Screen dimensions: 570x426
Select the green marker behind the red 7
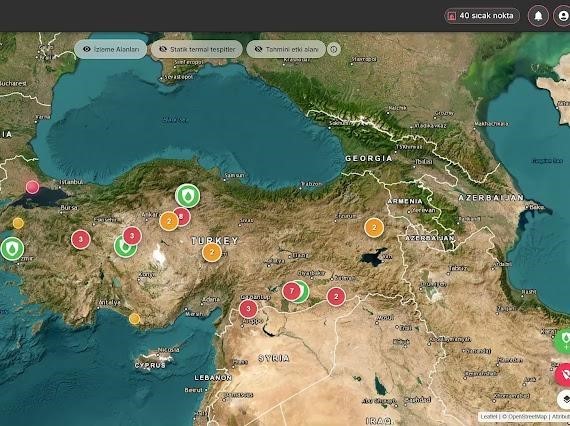click(x=304, y=292)
